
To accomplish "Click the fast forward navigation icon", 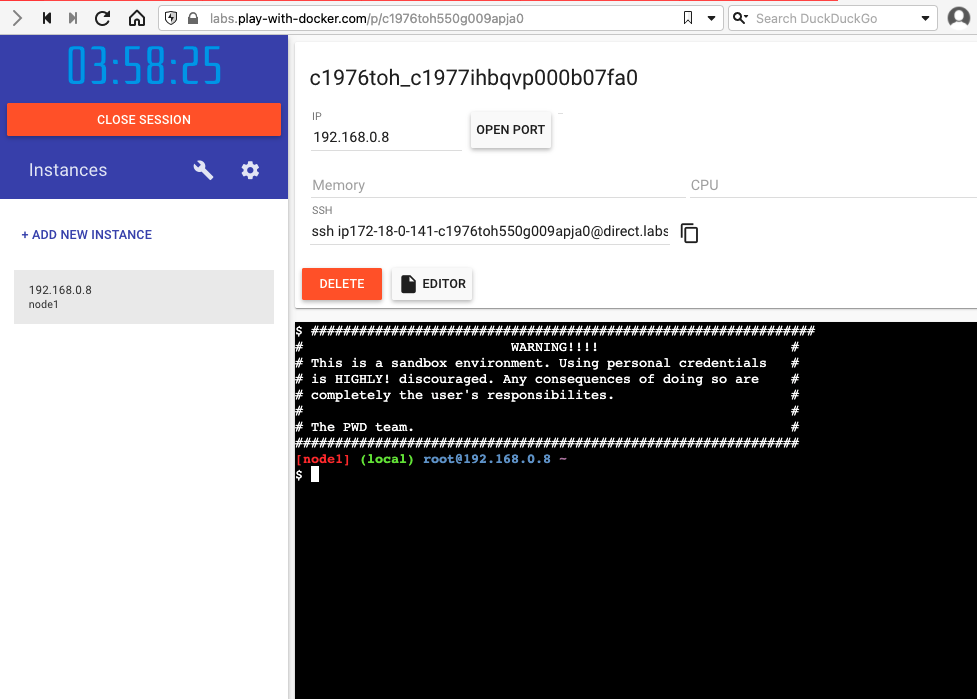I will click(x=73, y=19).
